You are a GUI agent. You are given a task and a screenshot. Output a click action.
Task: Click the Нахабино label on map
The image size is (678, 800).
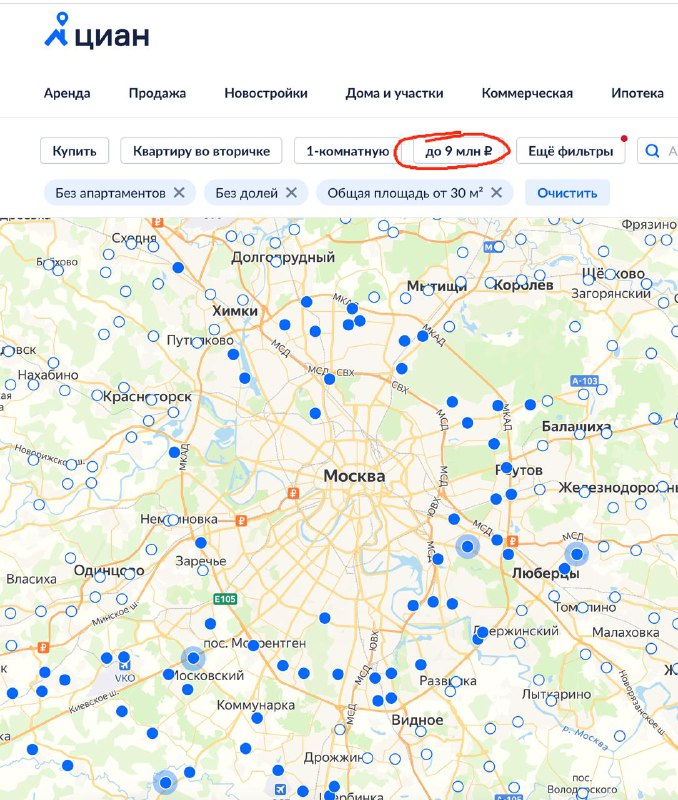tap(48, 375)
